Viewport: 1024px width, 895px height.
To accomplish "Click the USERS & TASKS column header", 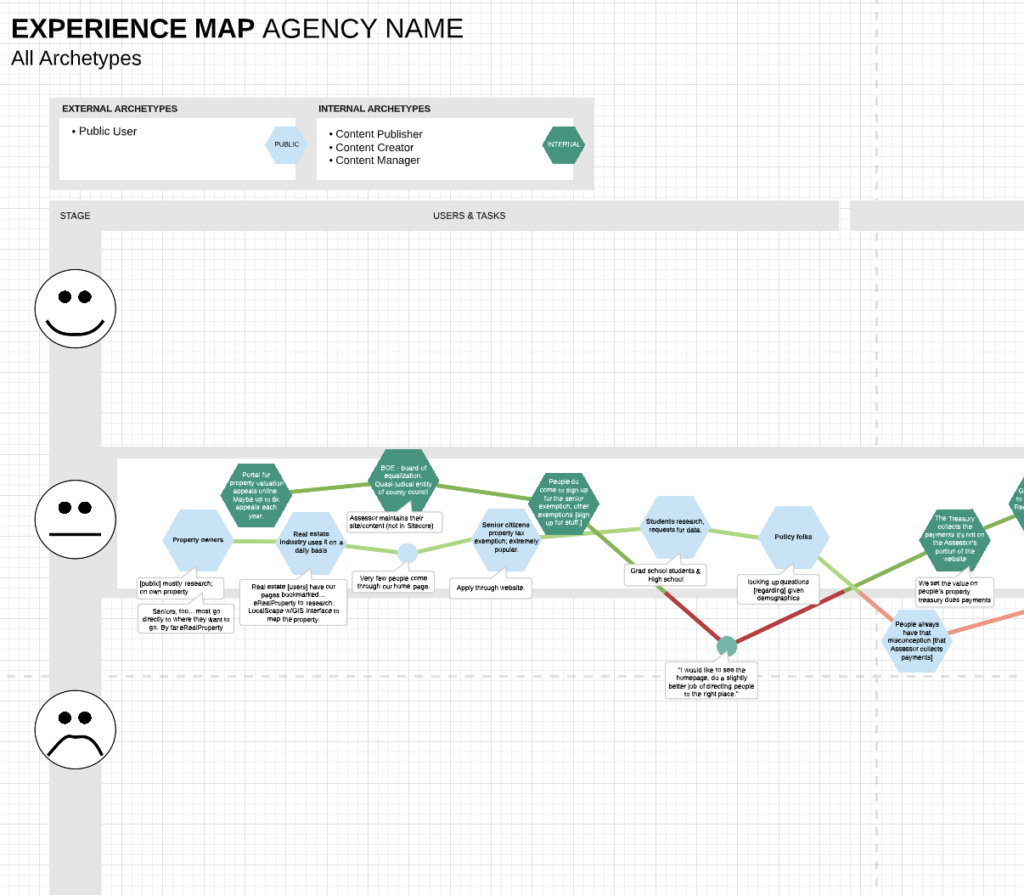I will (x=469, y=216).
